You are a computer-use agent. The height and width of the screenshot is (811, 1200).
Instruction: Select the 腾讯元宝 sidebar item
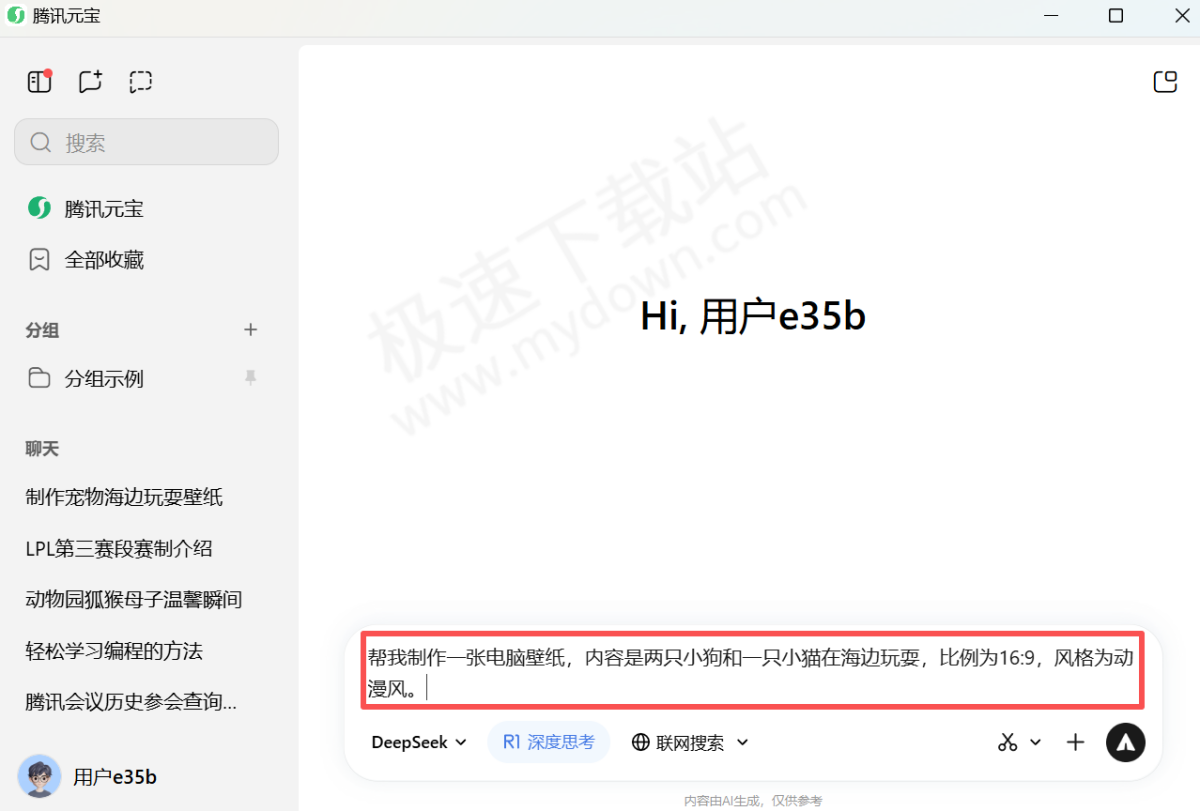tap(104, 208)
